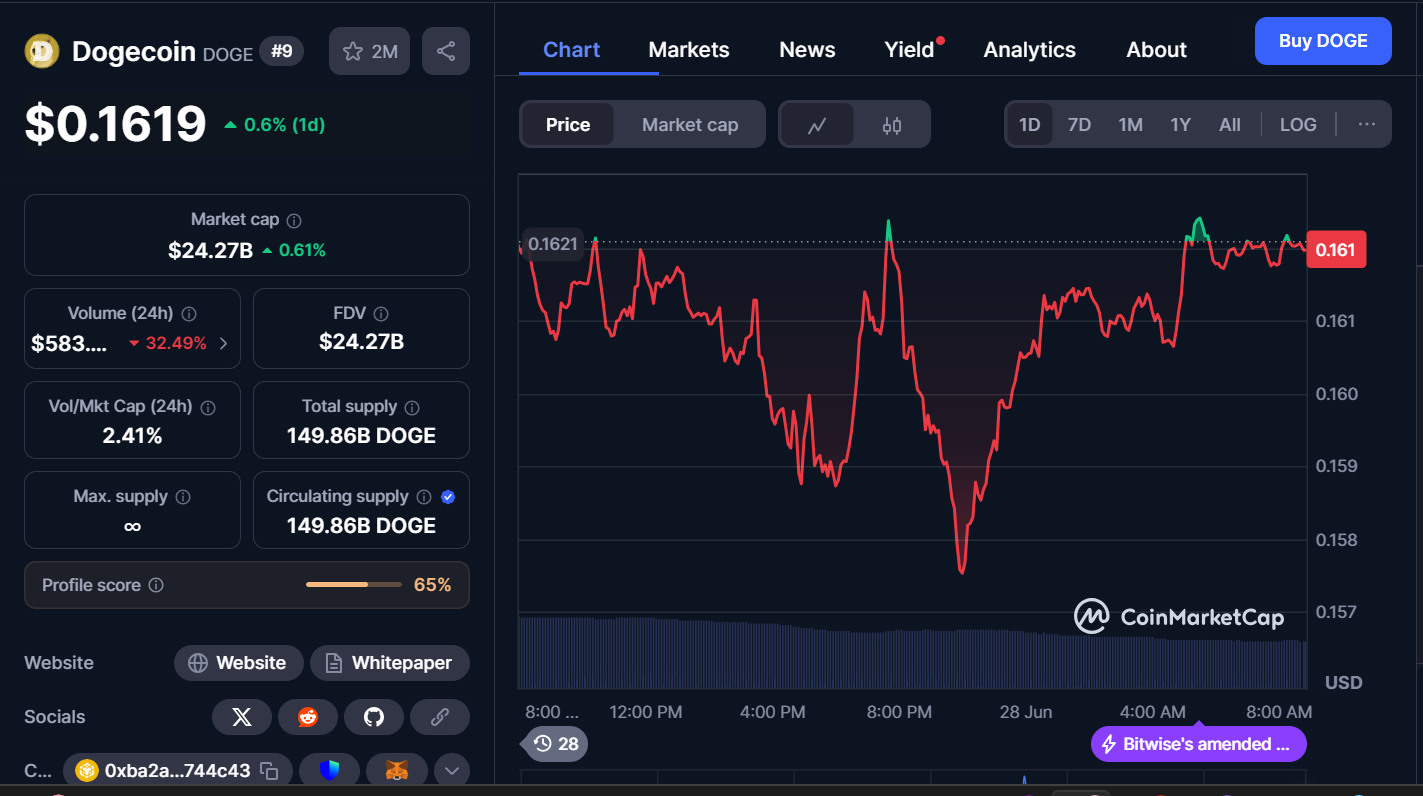This screenshot has height=796, width=1423.
Task: Open the News tab
Action: [x=807, y=50]
